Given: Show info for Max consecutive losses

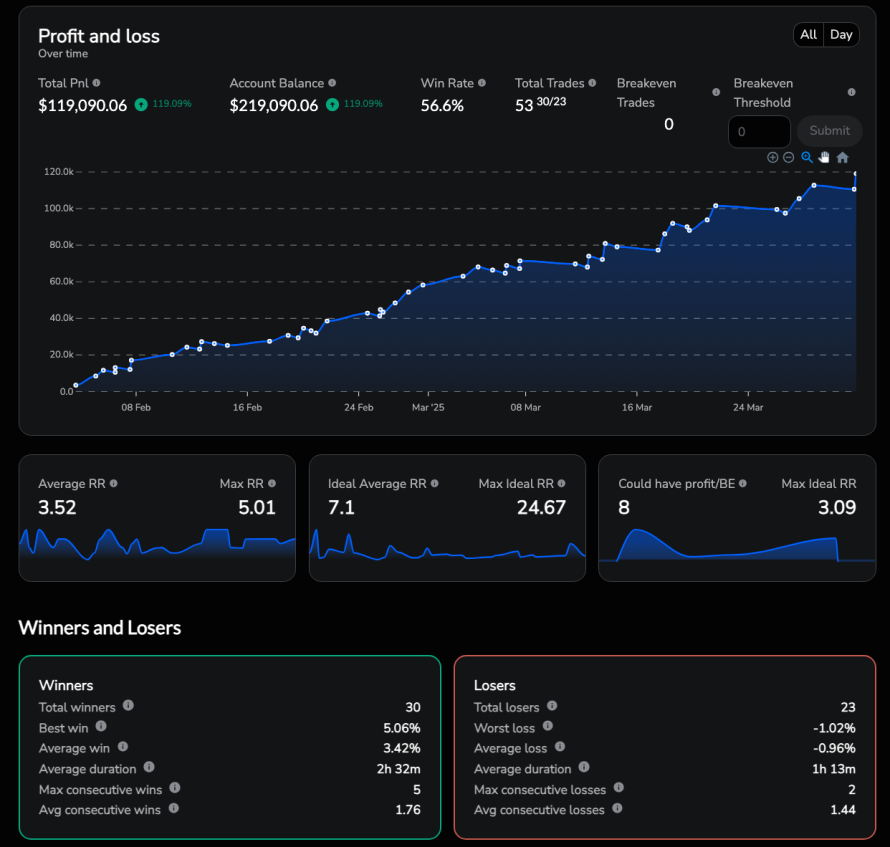Looking at the screenshot, I should point(618,789).
